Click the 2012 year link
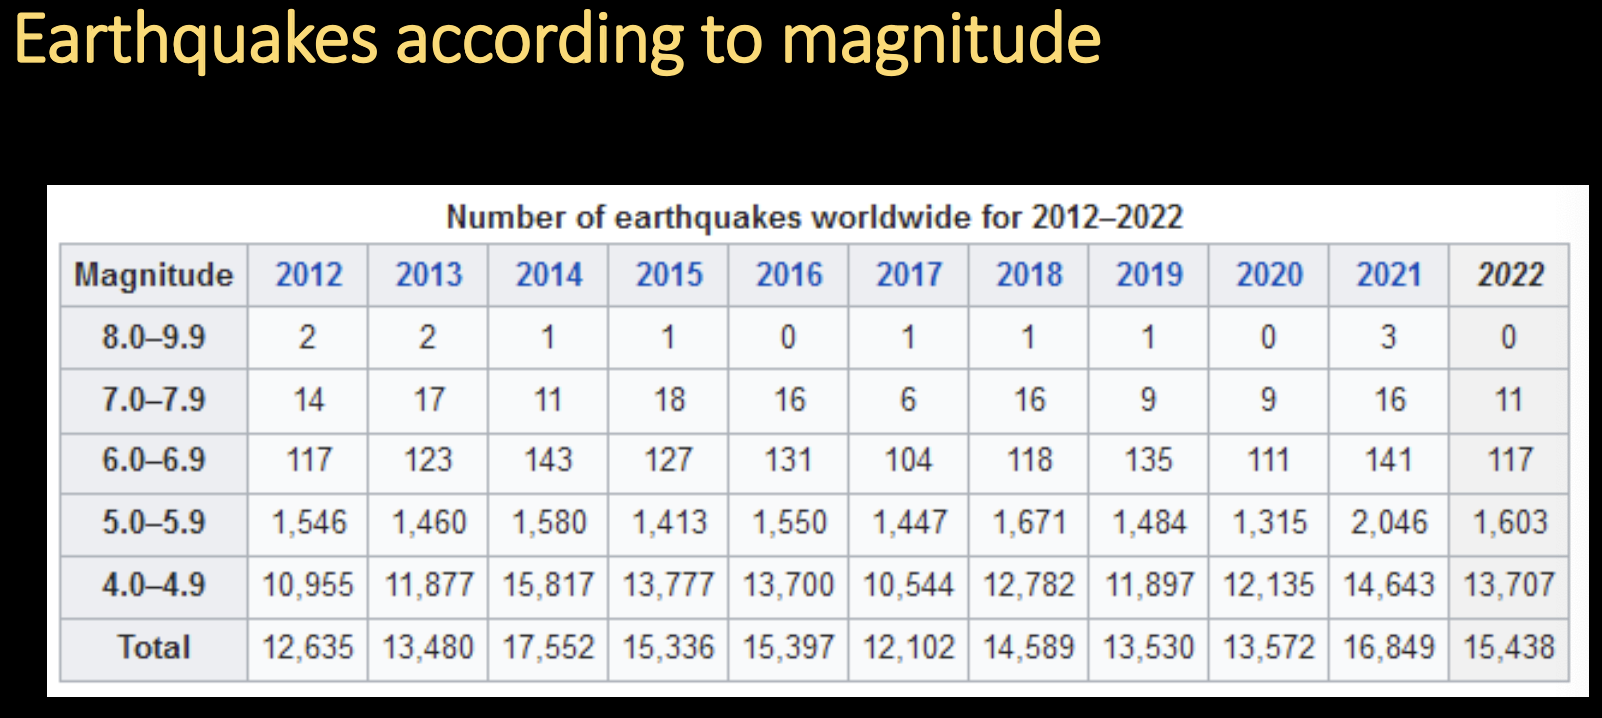The height and width of the screenshot is (718, 1602). click(x=308, y=275)
